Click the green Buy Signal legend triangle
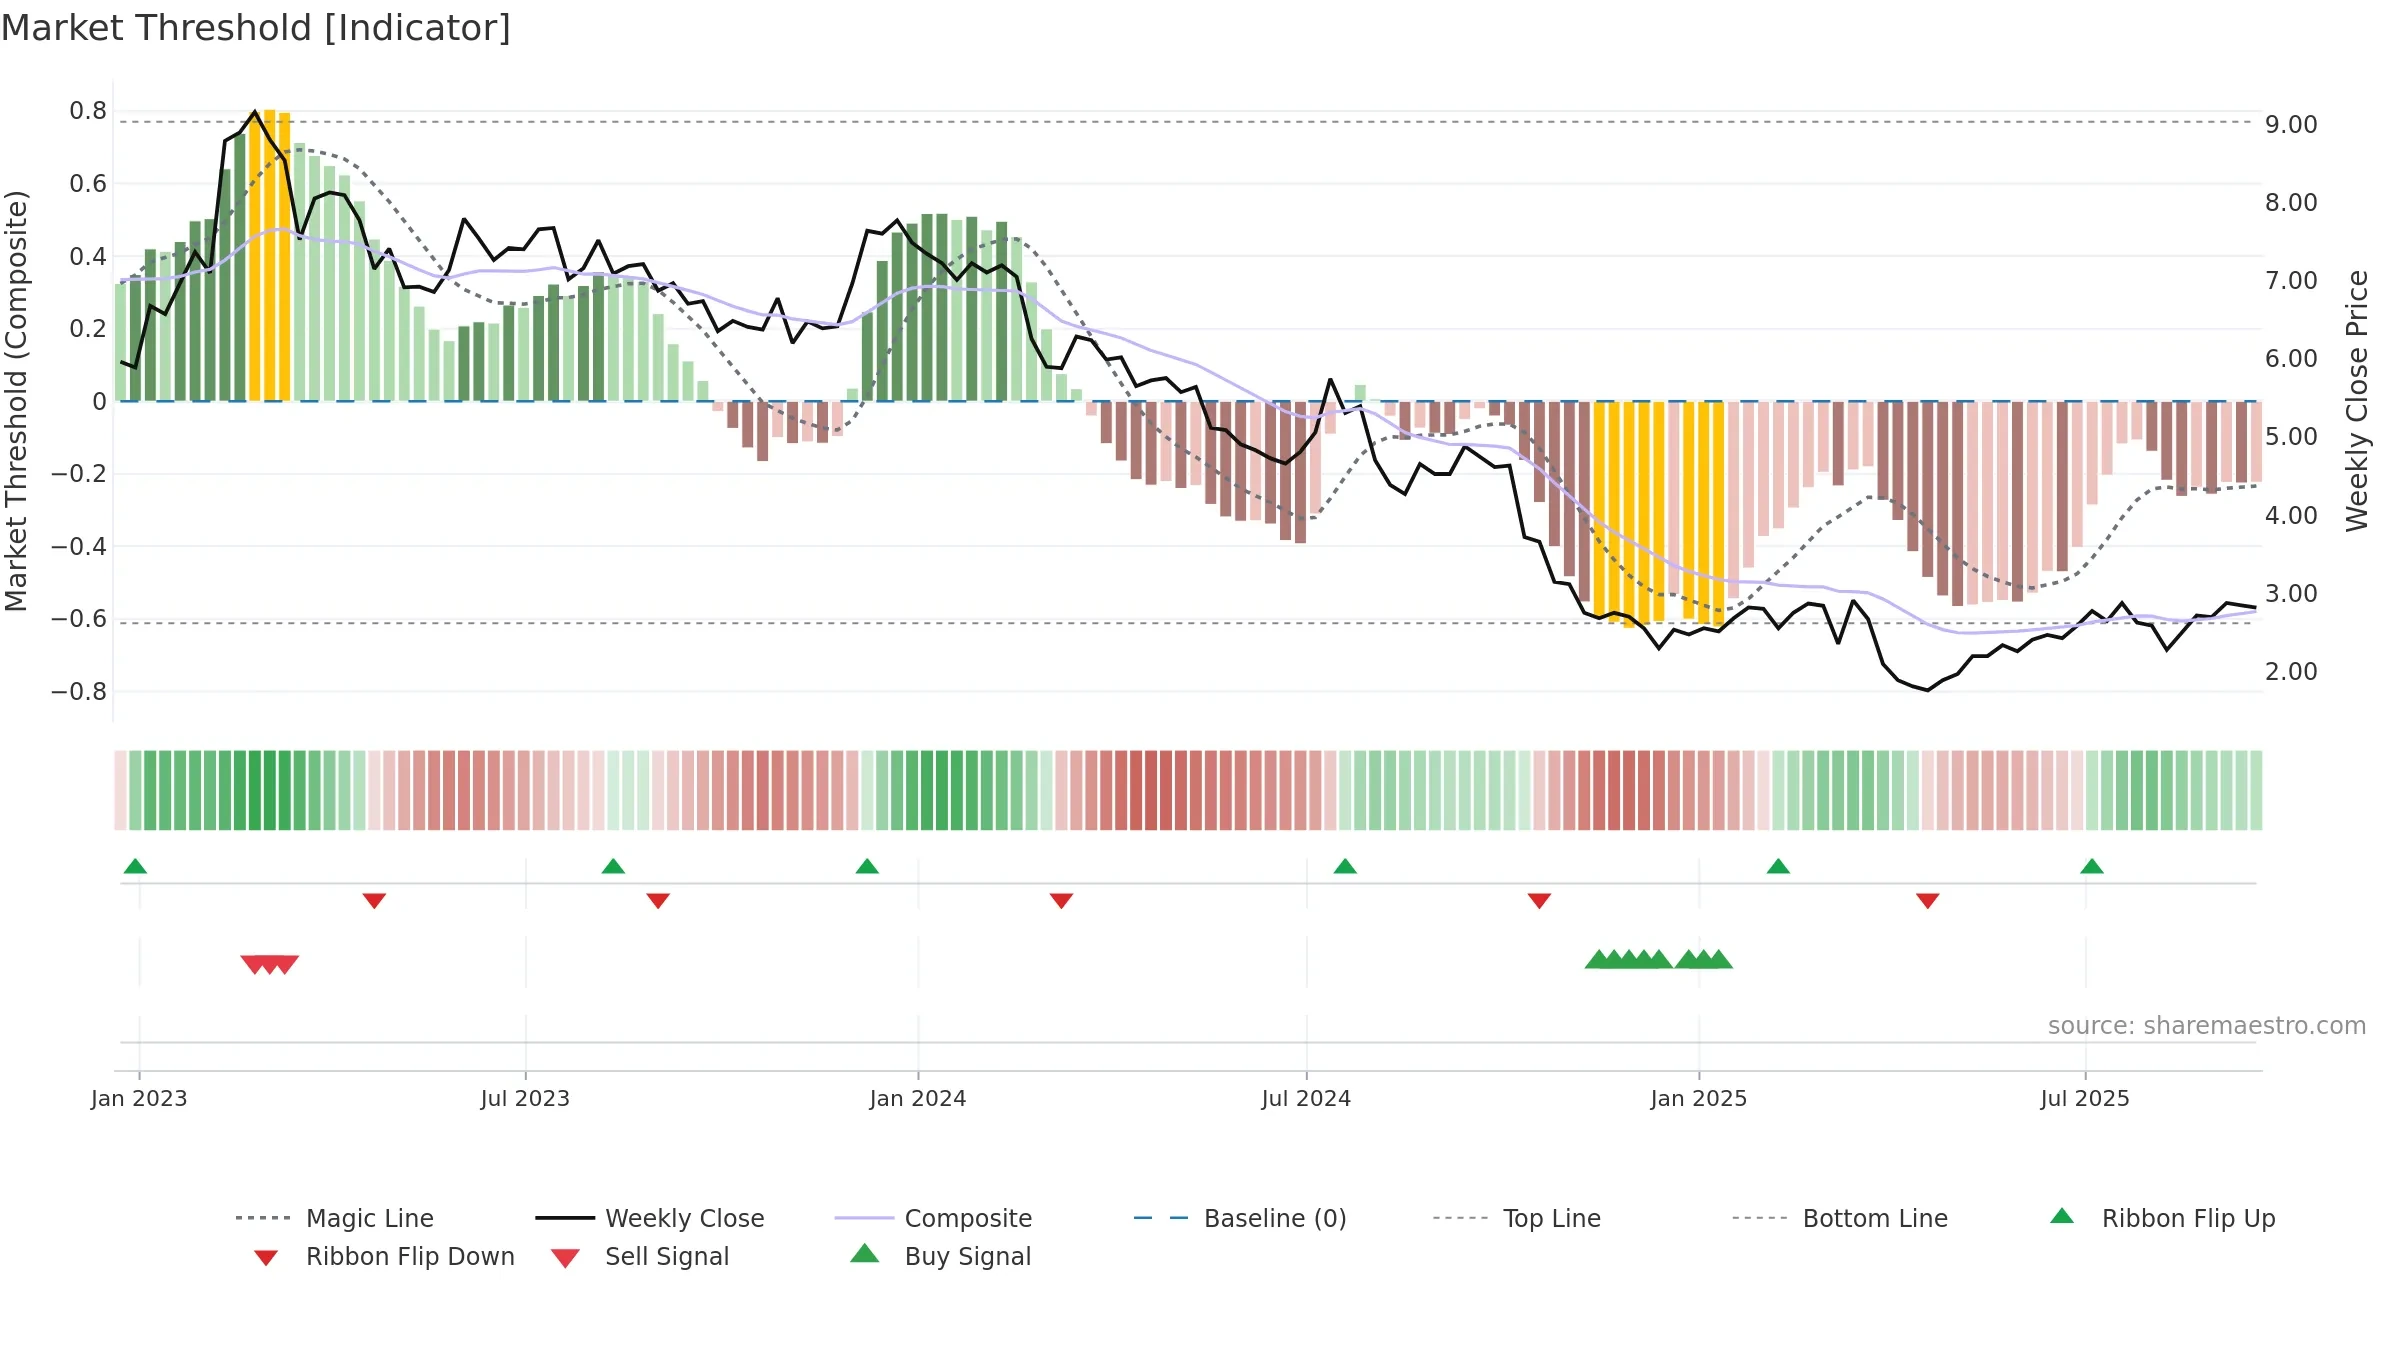The height and width of the screenshot is (1350, 2400). click(865, 1253)
